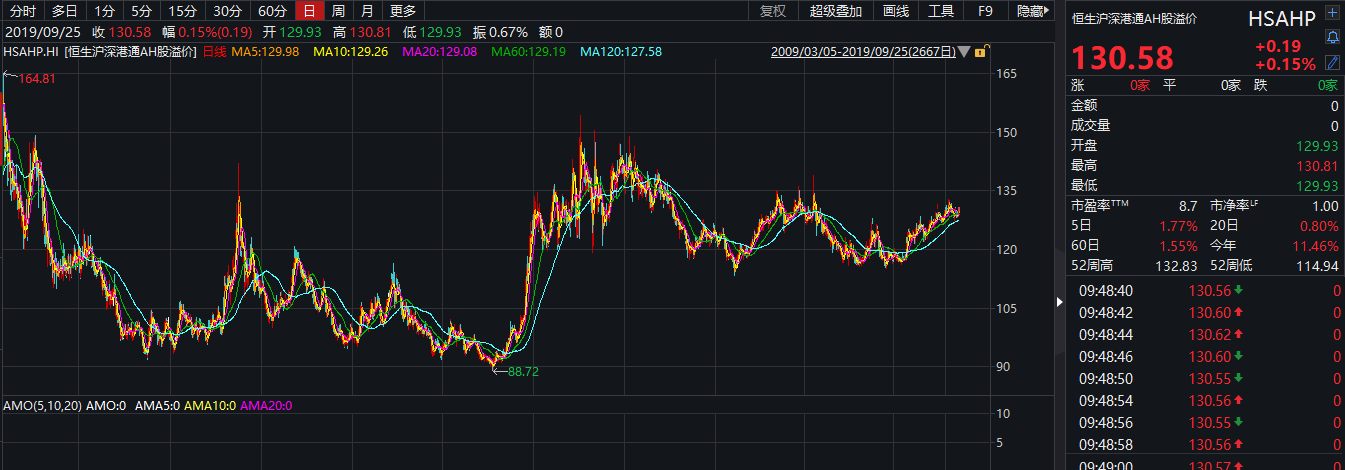
Task: Click the AMO(5,10,20) indicator label
Action: point(43,405)
